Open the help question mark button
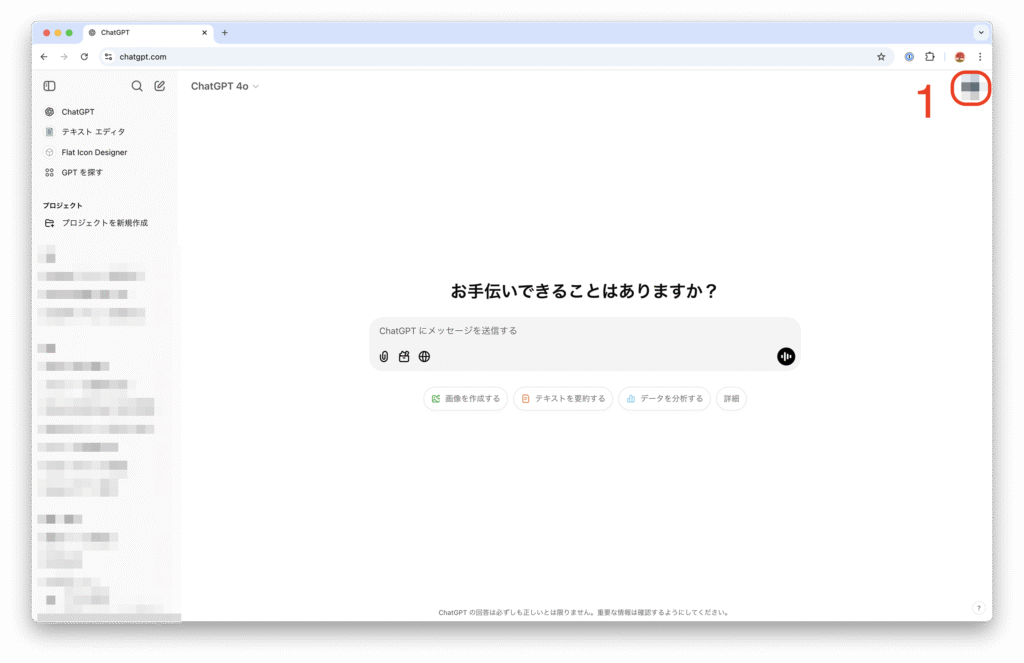The image size is (1024, 663). [x=978, y=608]
